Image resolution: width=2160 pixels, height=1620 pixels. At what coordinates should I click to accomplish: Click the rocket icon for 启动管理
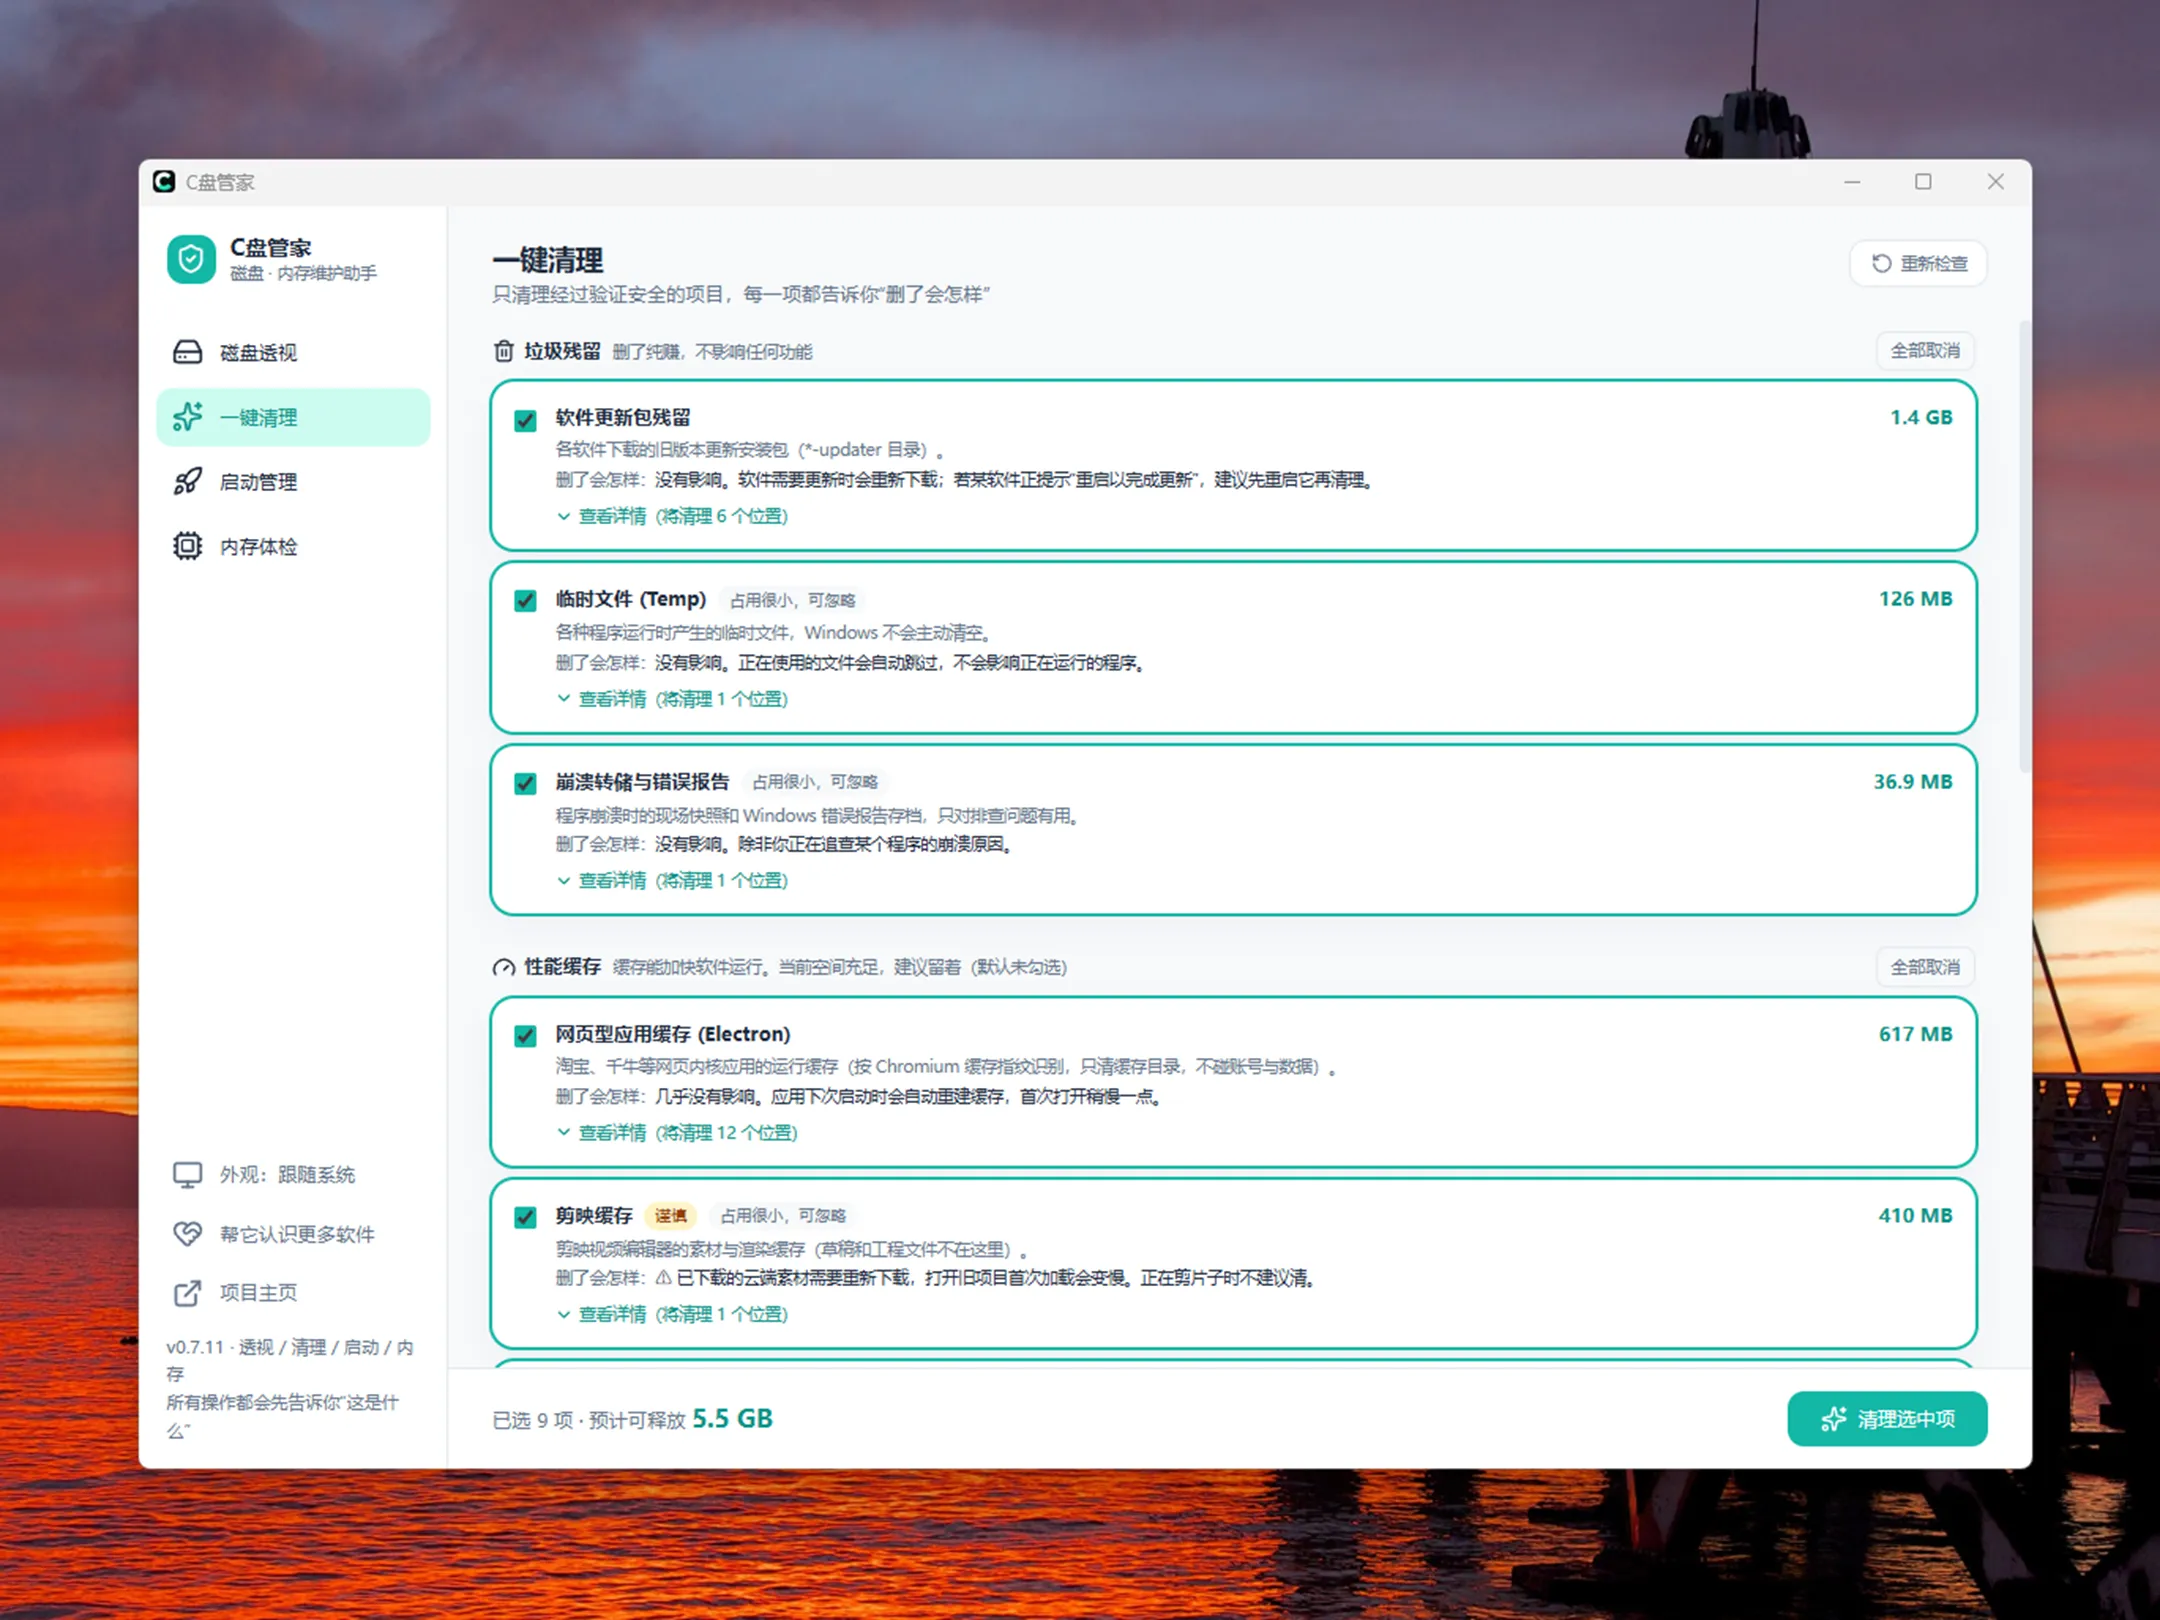(x=187, y=482)
